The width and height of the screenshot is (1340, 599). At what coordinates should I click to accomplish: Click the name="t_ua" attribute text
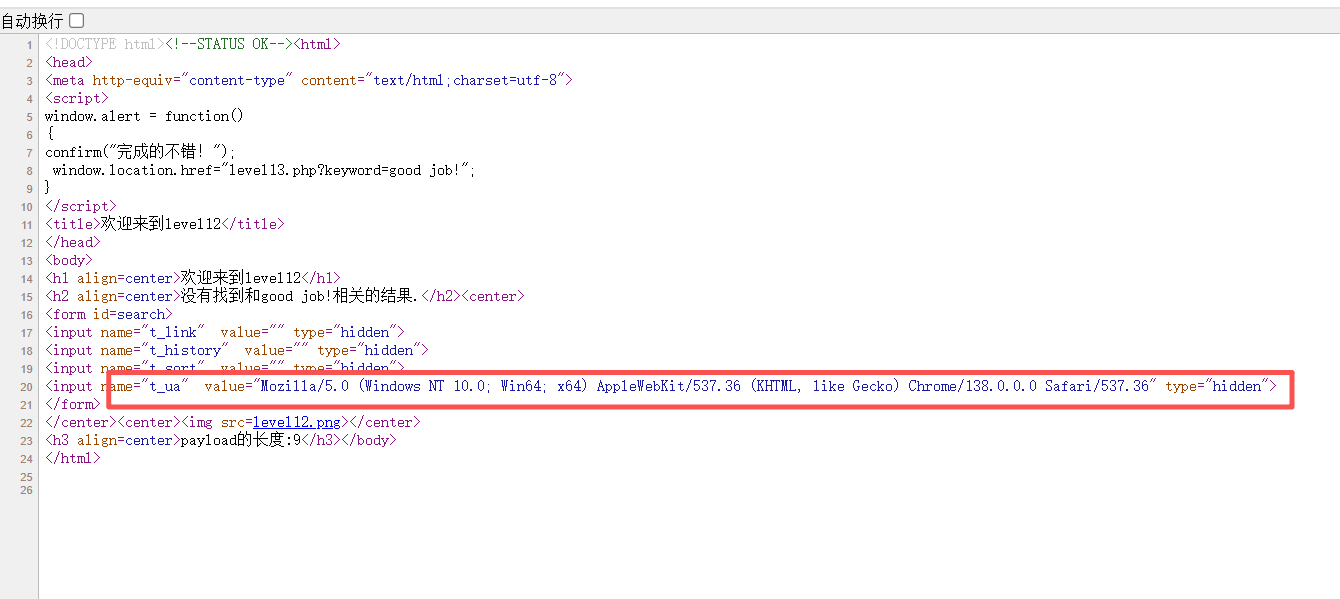(x=145, y=386)
